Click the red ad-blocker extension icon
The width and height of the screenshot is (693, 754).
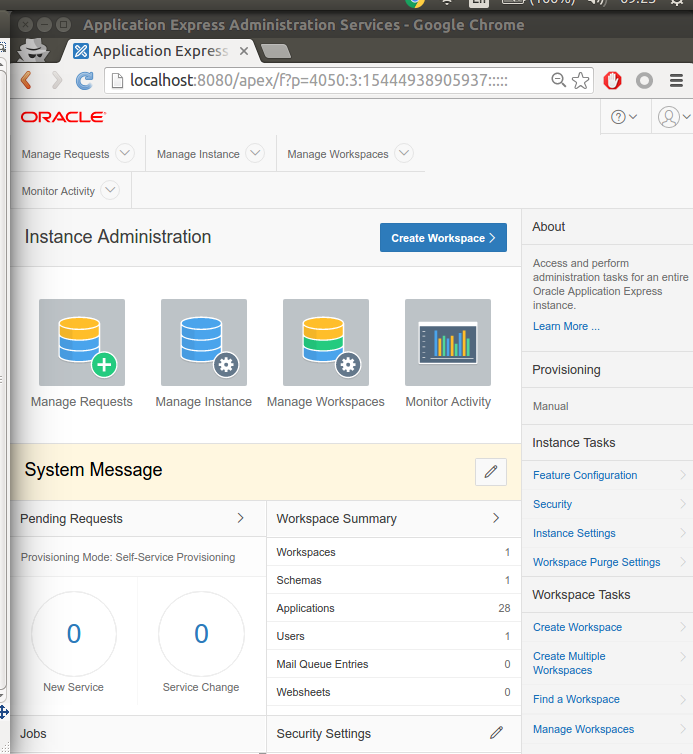point(612,80)
